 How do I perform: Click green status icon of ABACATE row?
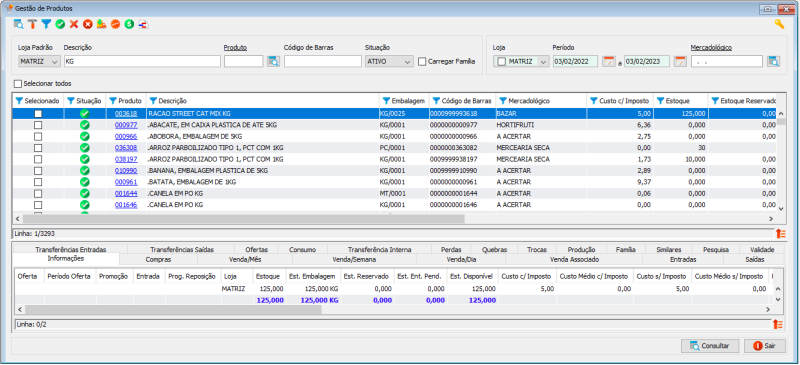85,125
